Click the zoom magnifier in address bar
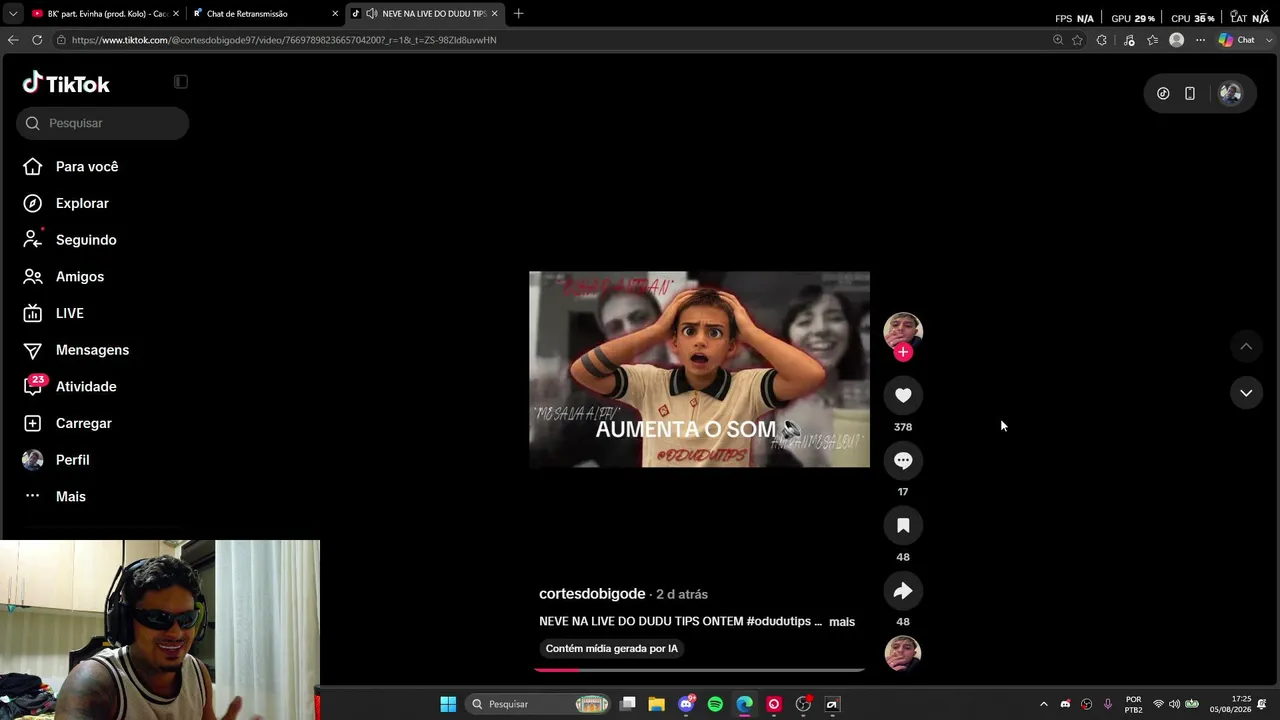 tap(1058, 40)
